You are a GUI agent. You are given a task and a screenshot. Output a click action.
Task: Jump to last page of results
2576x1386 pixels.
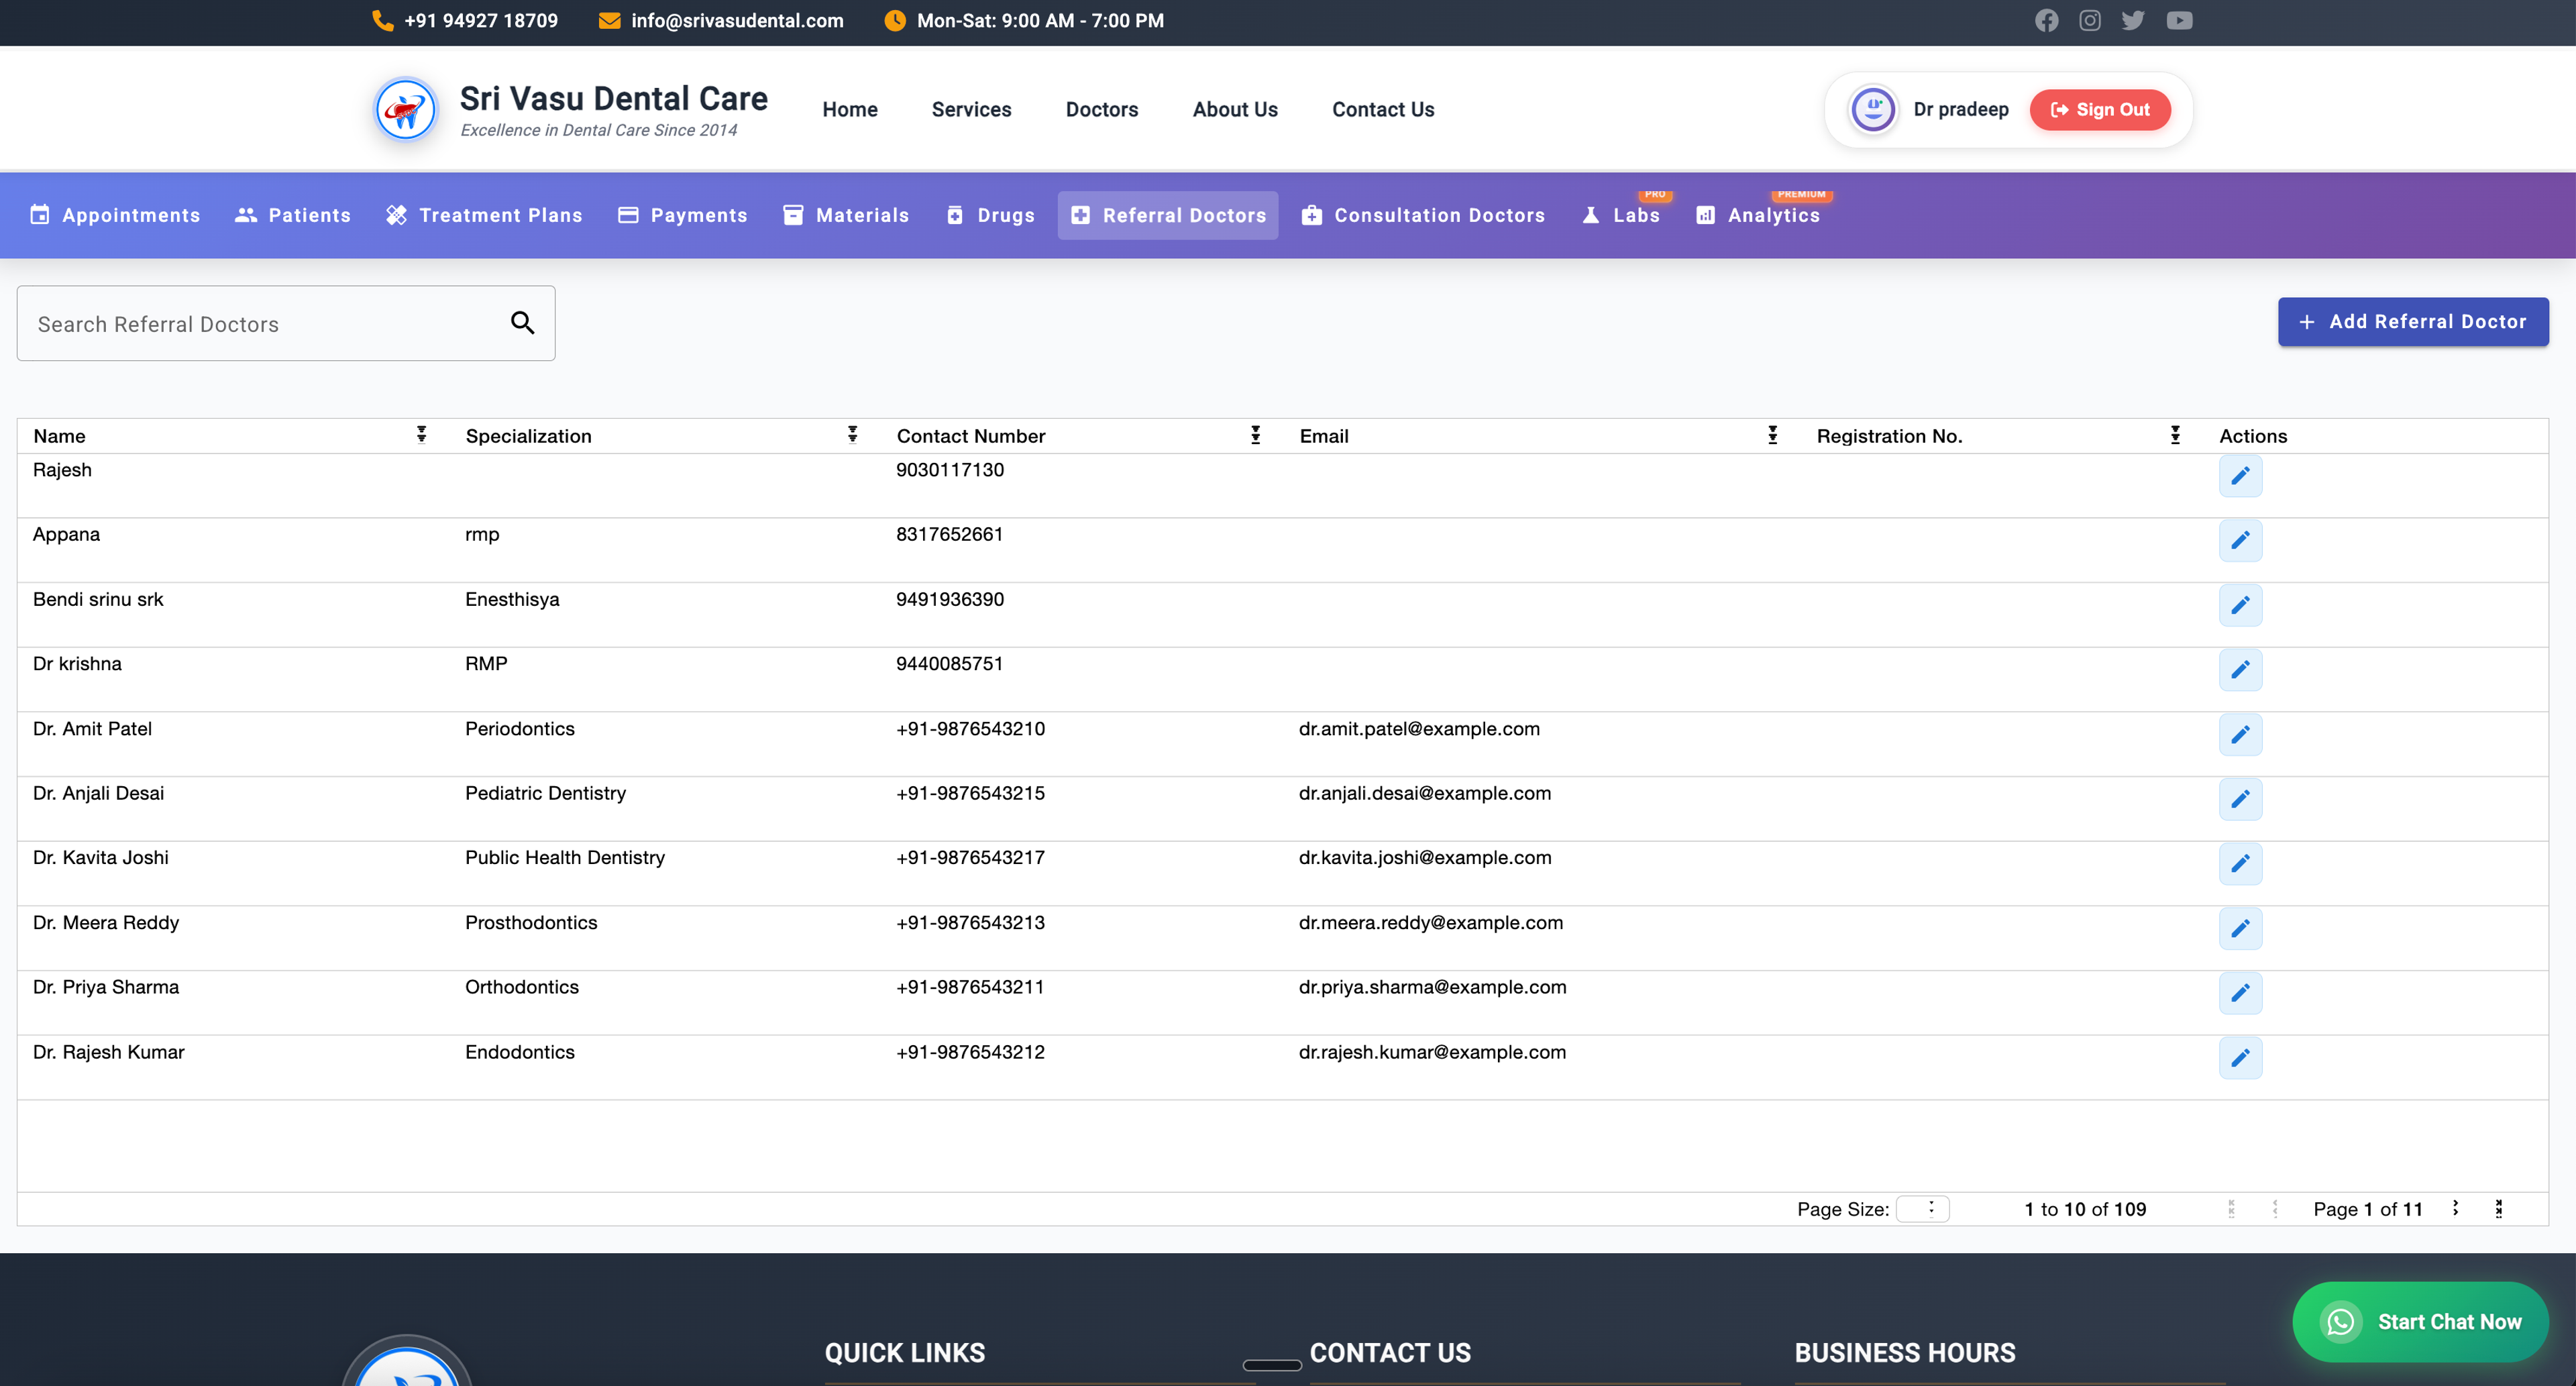click(x=2498, y=1208)
